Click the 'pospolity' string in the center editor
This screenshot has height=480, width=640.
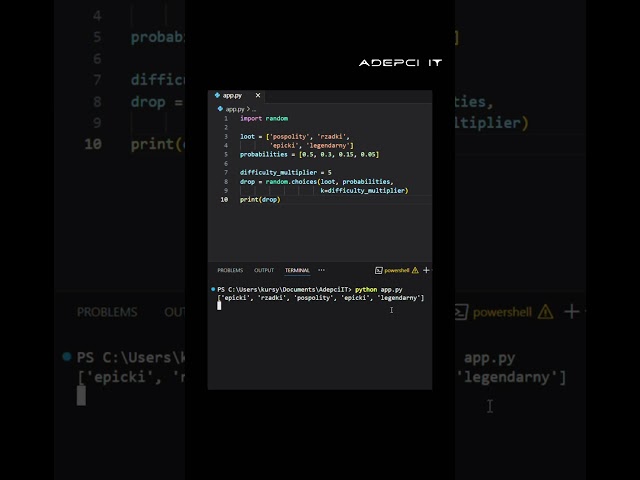coord(290,136)
